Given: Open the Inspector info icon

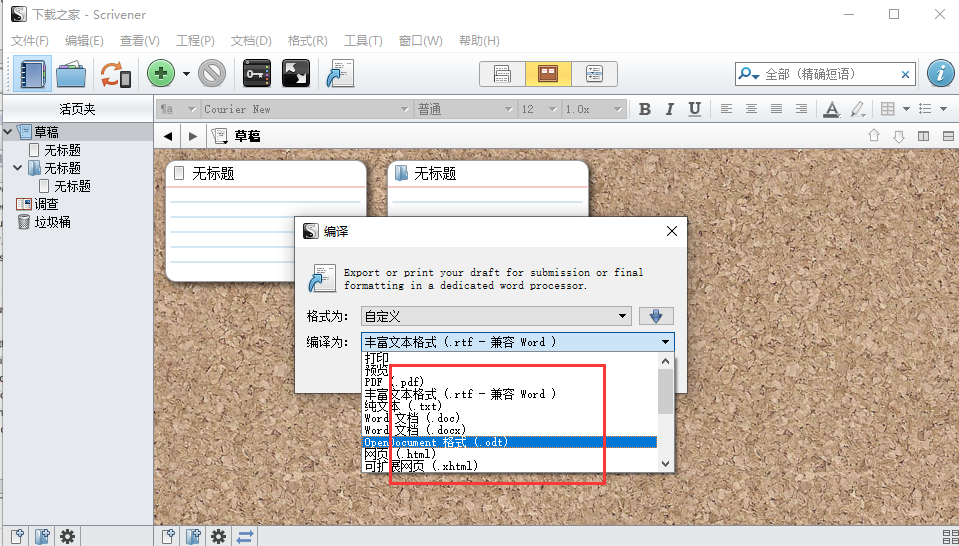Looking at the screenshot, I should (941, 74).
